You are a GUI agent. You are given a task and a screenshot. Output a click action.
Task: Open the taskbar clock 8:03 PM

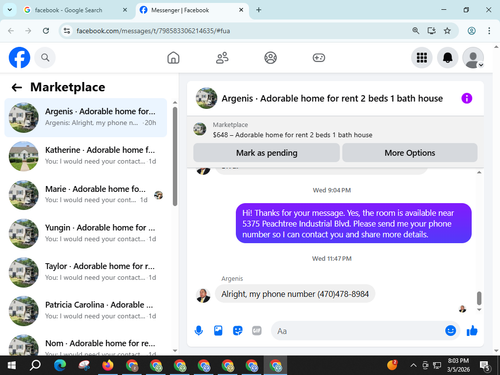click(x=458, y=365)
